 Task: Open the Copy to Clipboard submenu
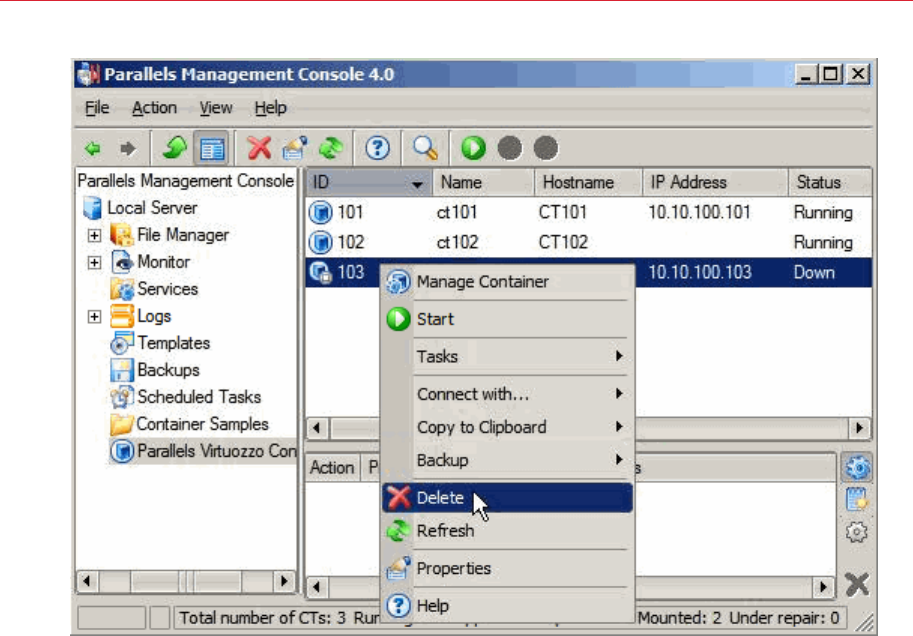click(x=507, y=427)
